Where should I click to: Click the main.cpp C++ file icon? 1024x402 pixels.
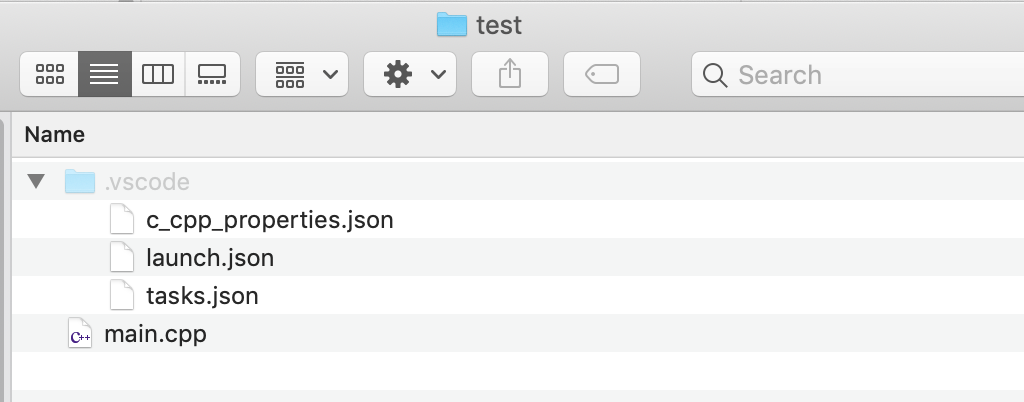coord(79,334)
